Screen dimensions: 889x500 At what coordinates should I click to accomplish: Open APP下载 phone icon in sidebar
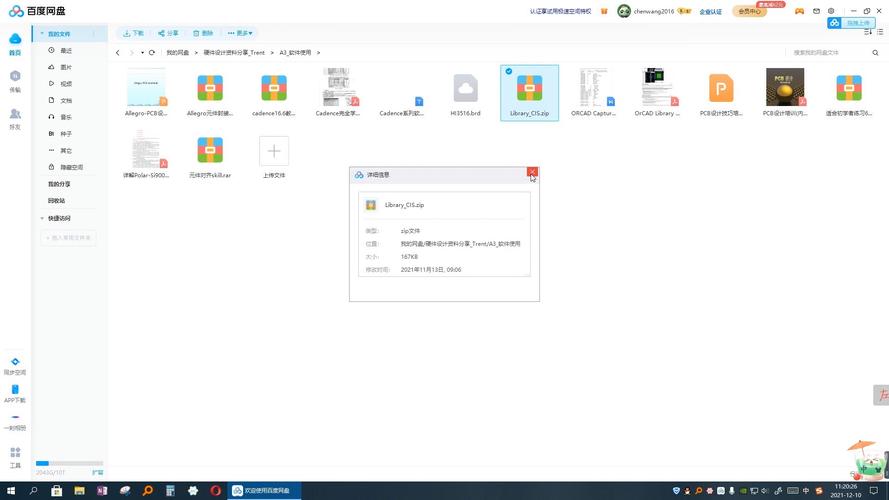click(x=15, y=390)
